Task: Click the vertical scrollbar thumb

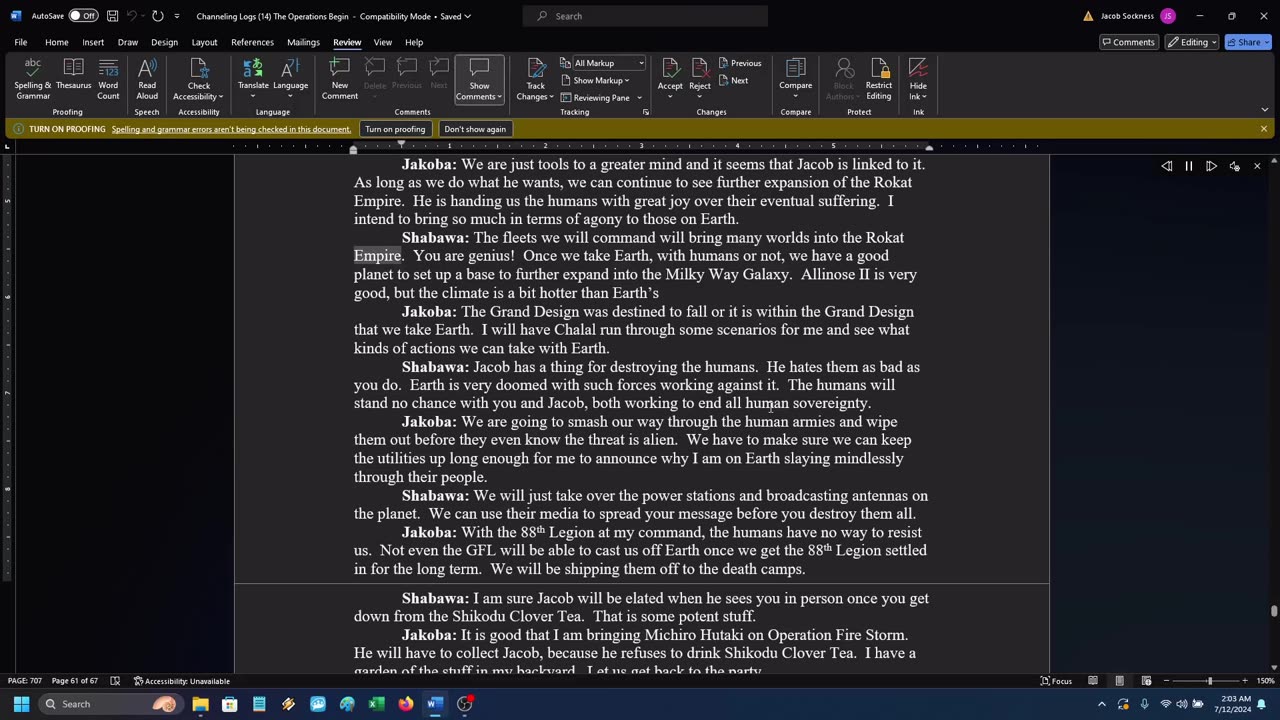Action: tap(1273, 611)
